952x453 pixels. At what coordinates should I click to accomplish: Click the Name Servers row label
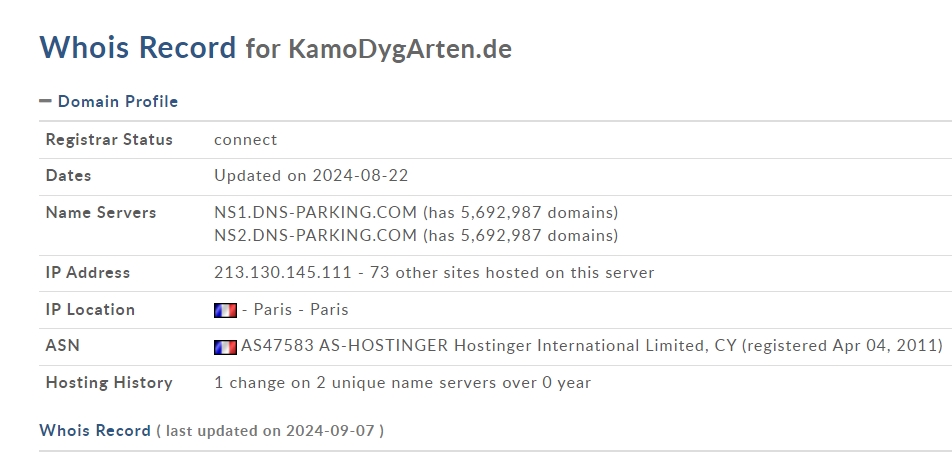(101, 213)
